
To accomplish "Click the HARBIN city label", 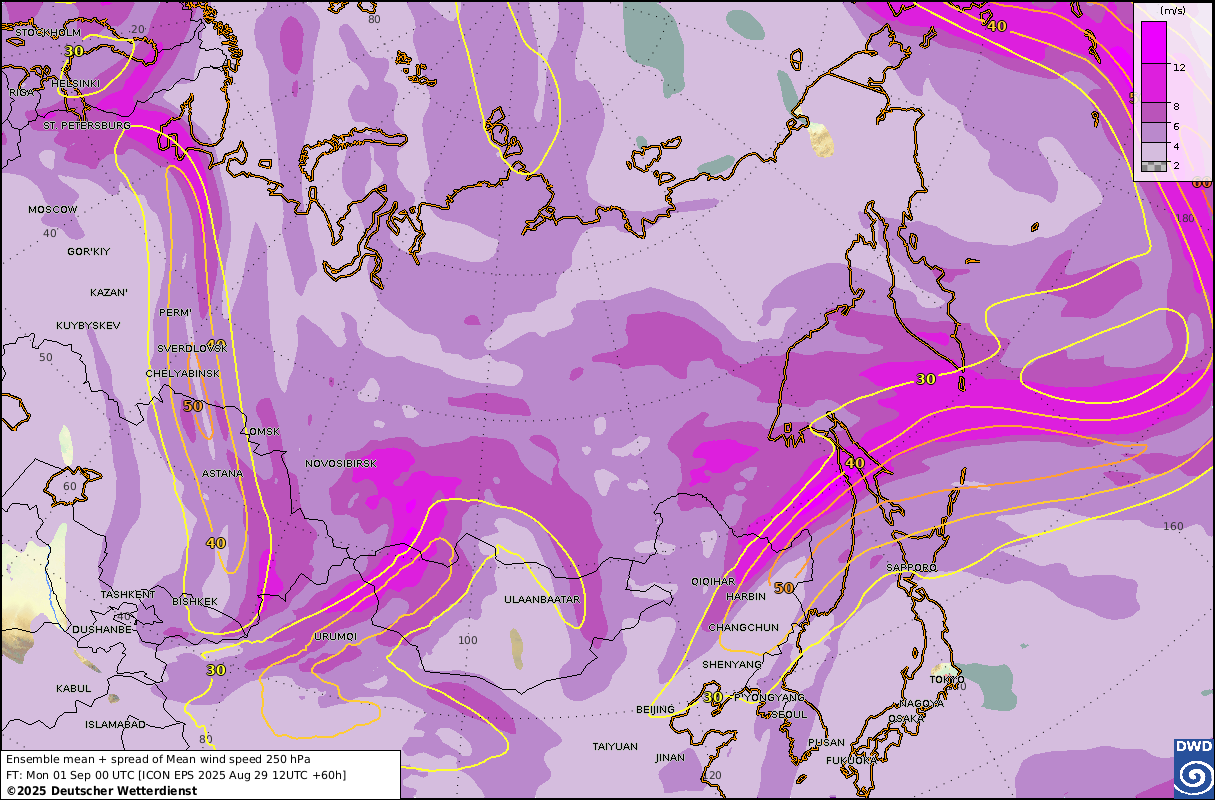I will [746, 596].
